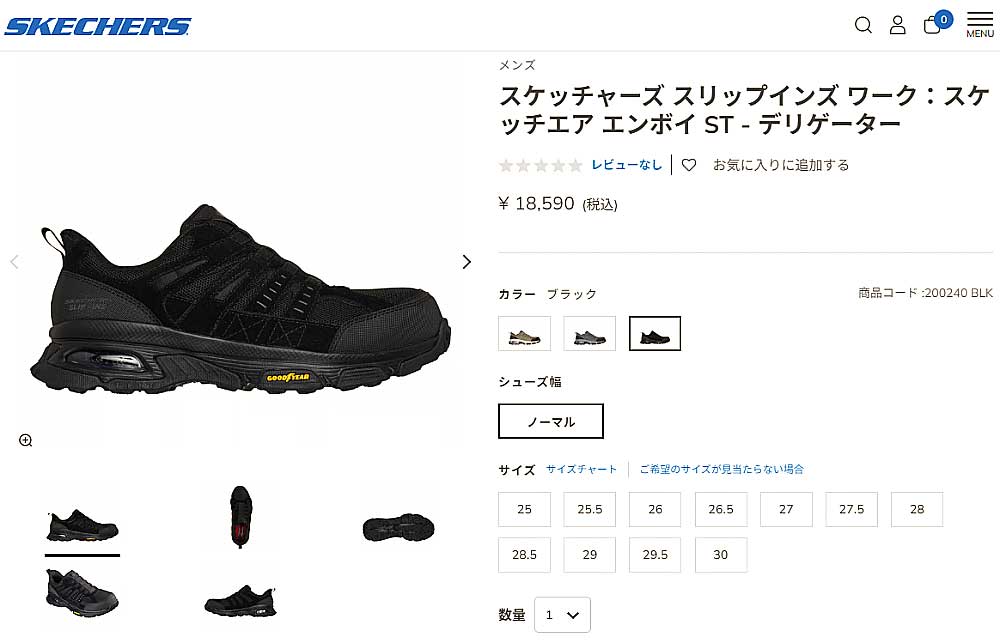Select the brown/tan color swatch

(x=524, y=333)
